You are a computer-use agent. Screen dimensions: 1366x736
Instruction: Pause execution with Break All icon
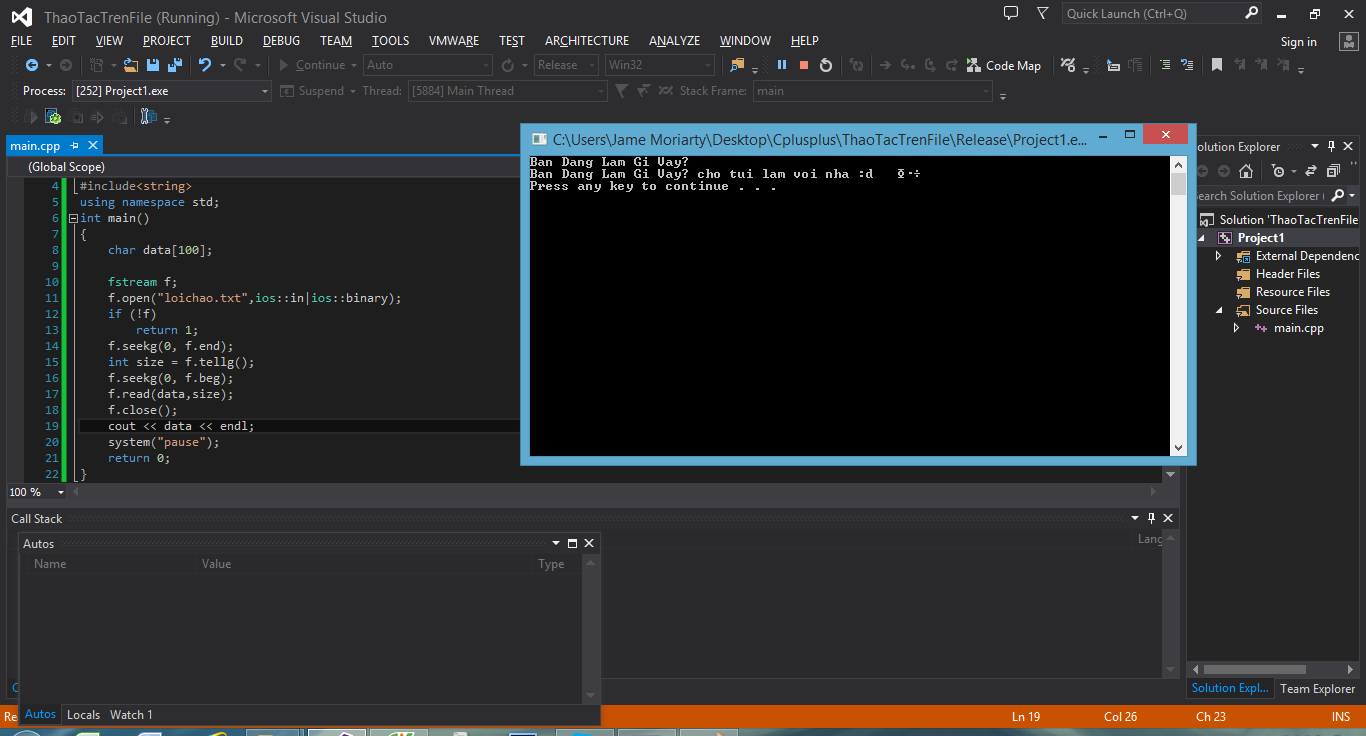click(x=781, y=65)
